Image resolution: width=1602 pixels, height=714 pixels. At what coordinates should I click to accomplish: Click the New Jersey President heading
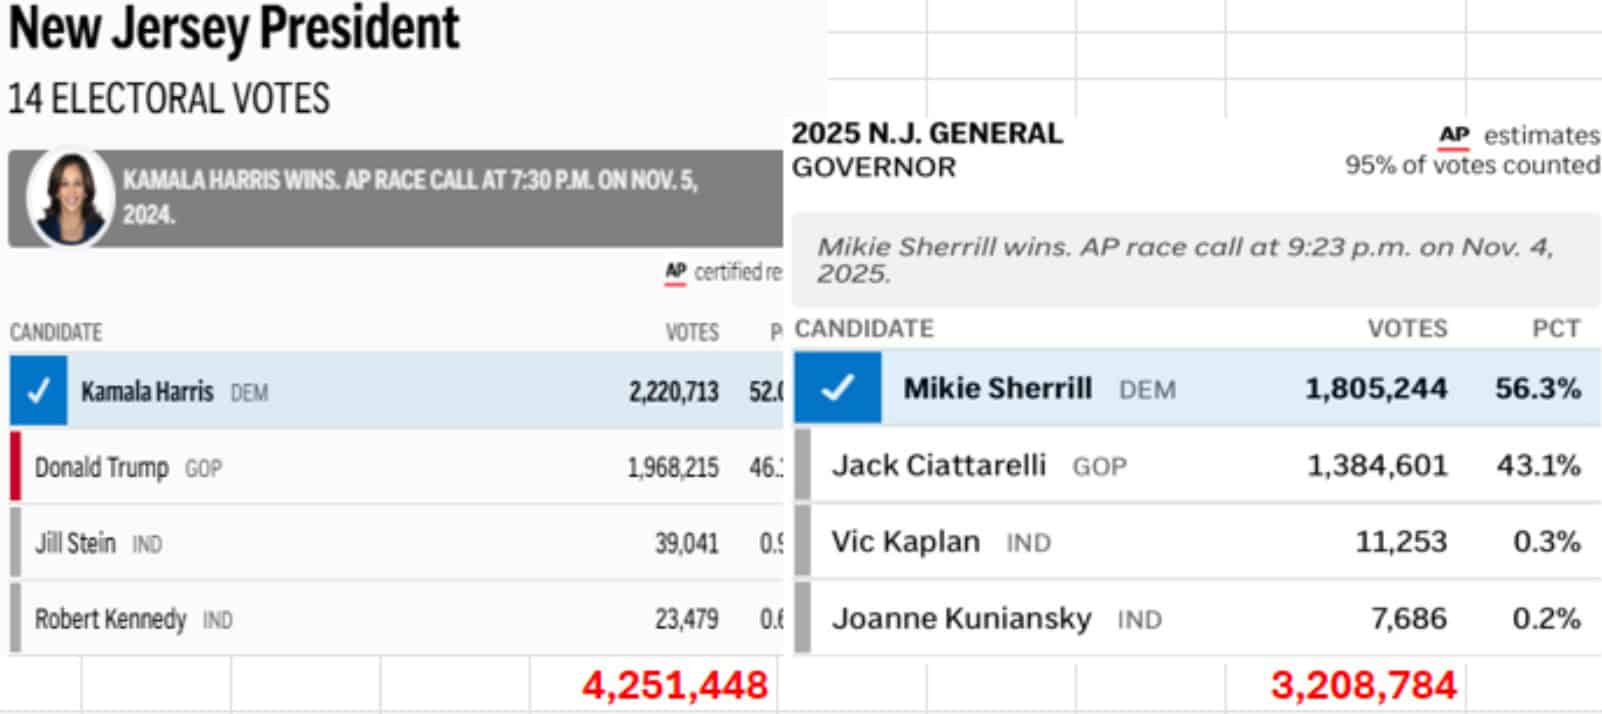pyautogui.click(x=234, y=28)
